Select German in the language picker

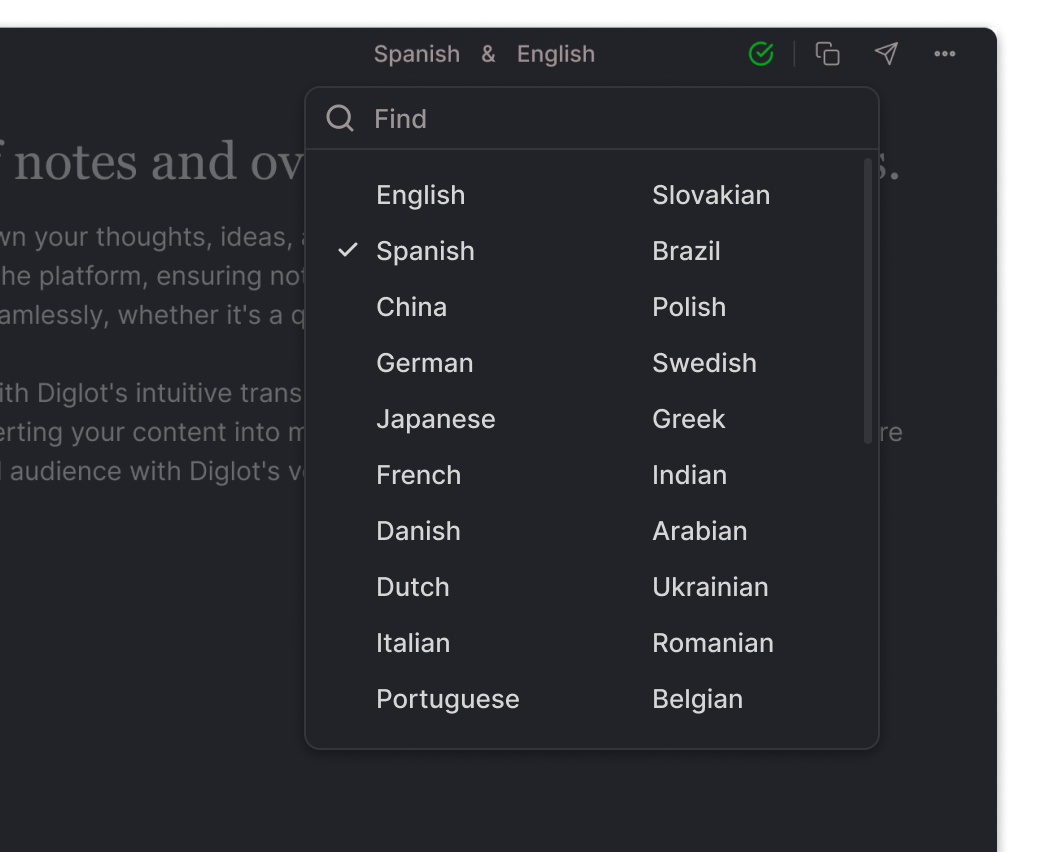[424, 363]
